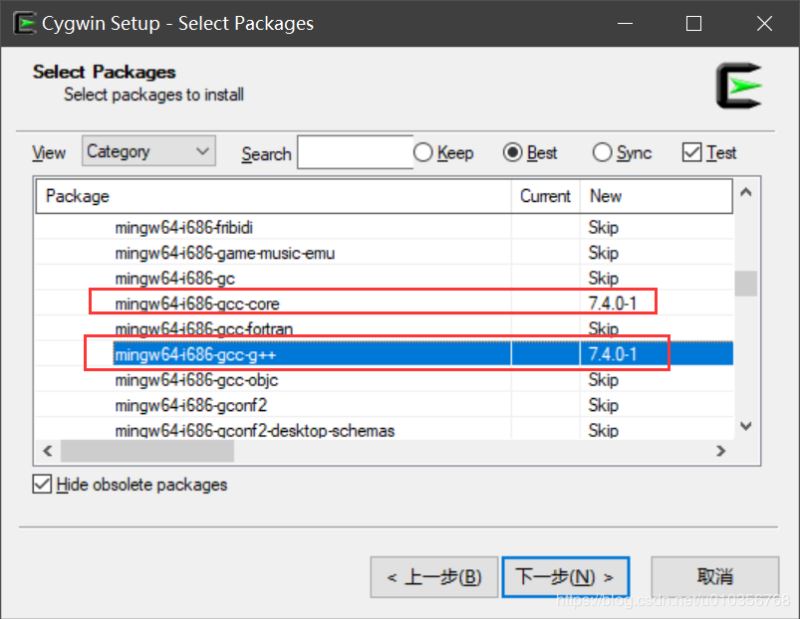Viewport: 800px width, 619px height.
Task: Click the 取消 cancel button
Action: pos(717,576)
